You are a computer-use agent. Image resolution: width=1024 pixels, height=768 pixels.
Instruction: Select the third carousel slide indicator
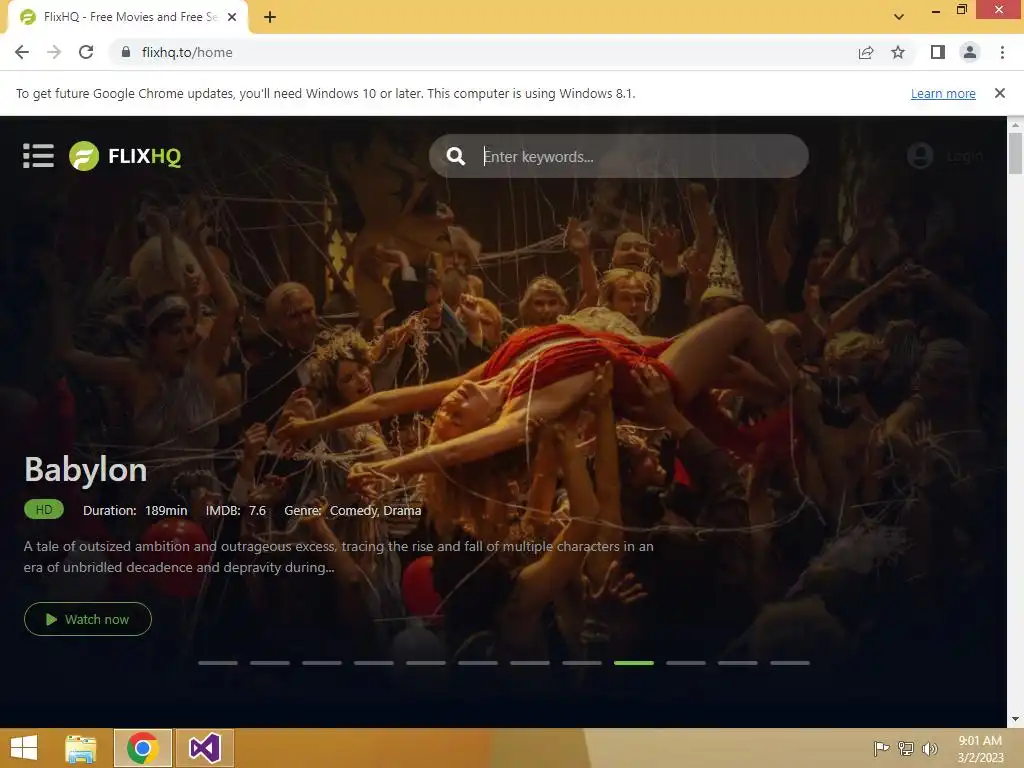(321, 663)
